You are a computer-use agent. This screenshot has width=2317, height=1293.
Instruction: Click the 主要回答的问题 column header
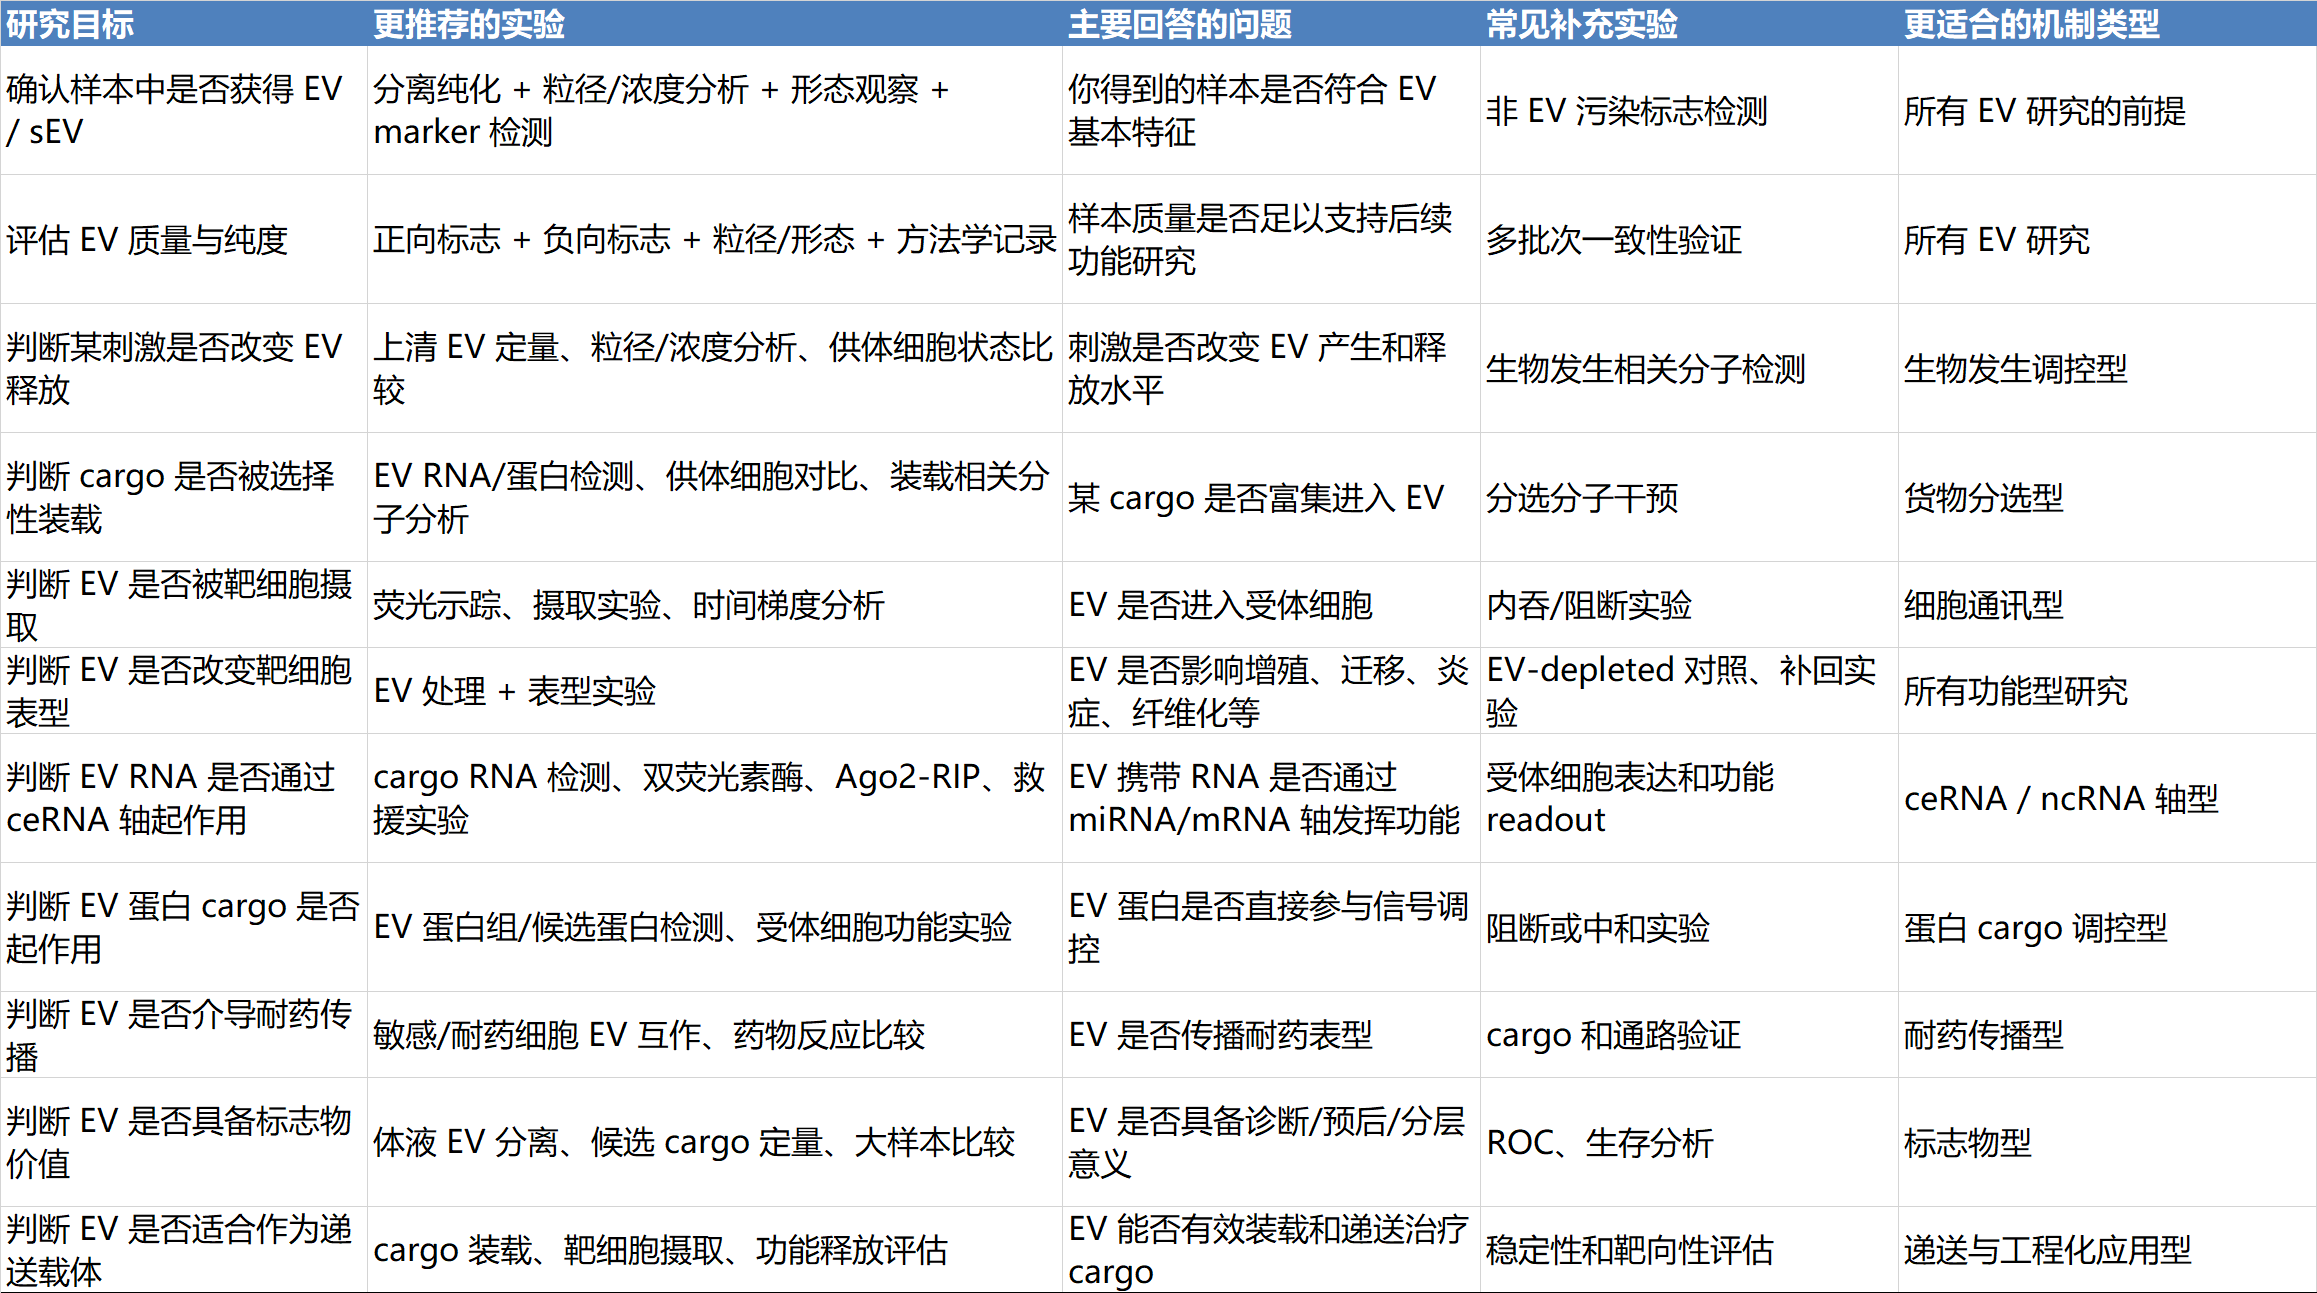1180,24
